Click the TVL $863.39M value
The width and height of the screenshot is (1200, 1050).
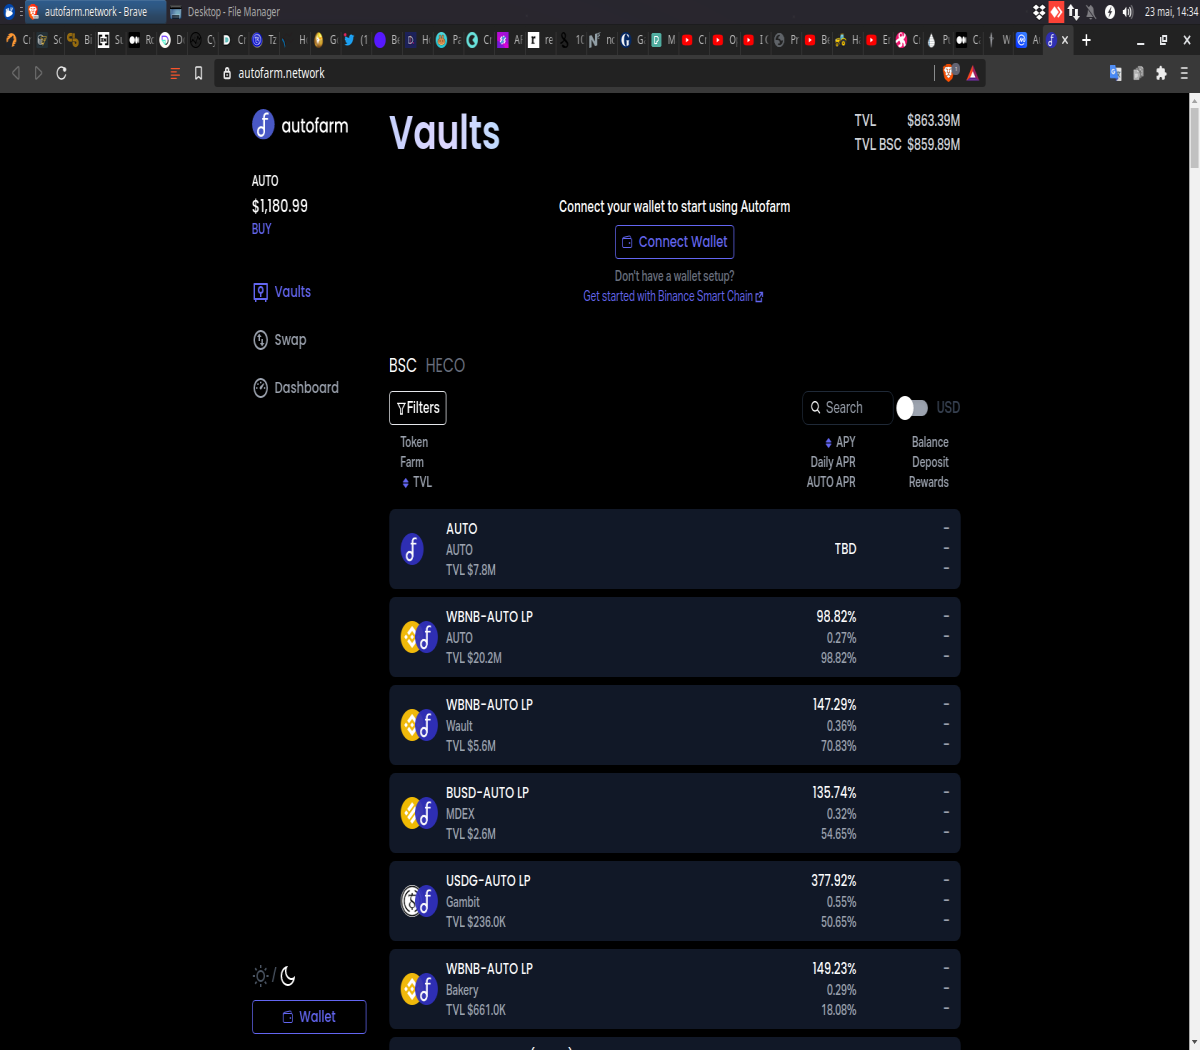point(934,121)
